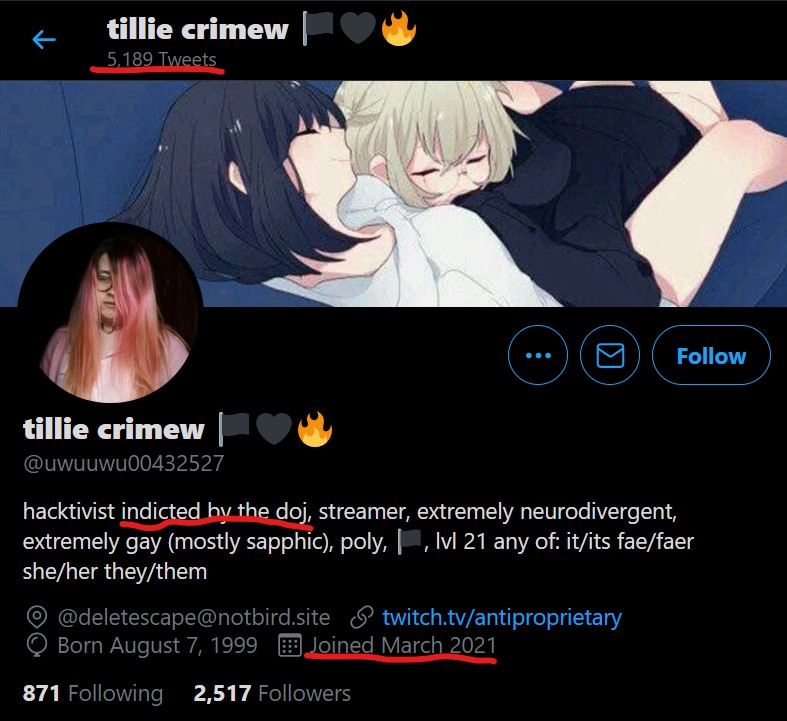This screenshot has width=787, height=721.
Task: Follow the tillie crimew account
Action: [711, 355]
